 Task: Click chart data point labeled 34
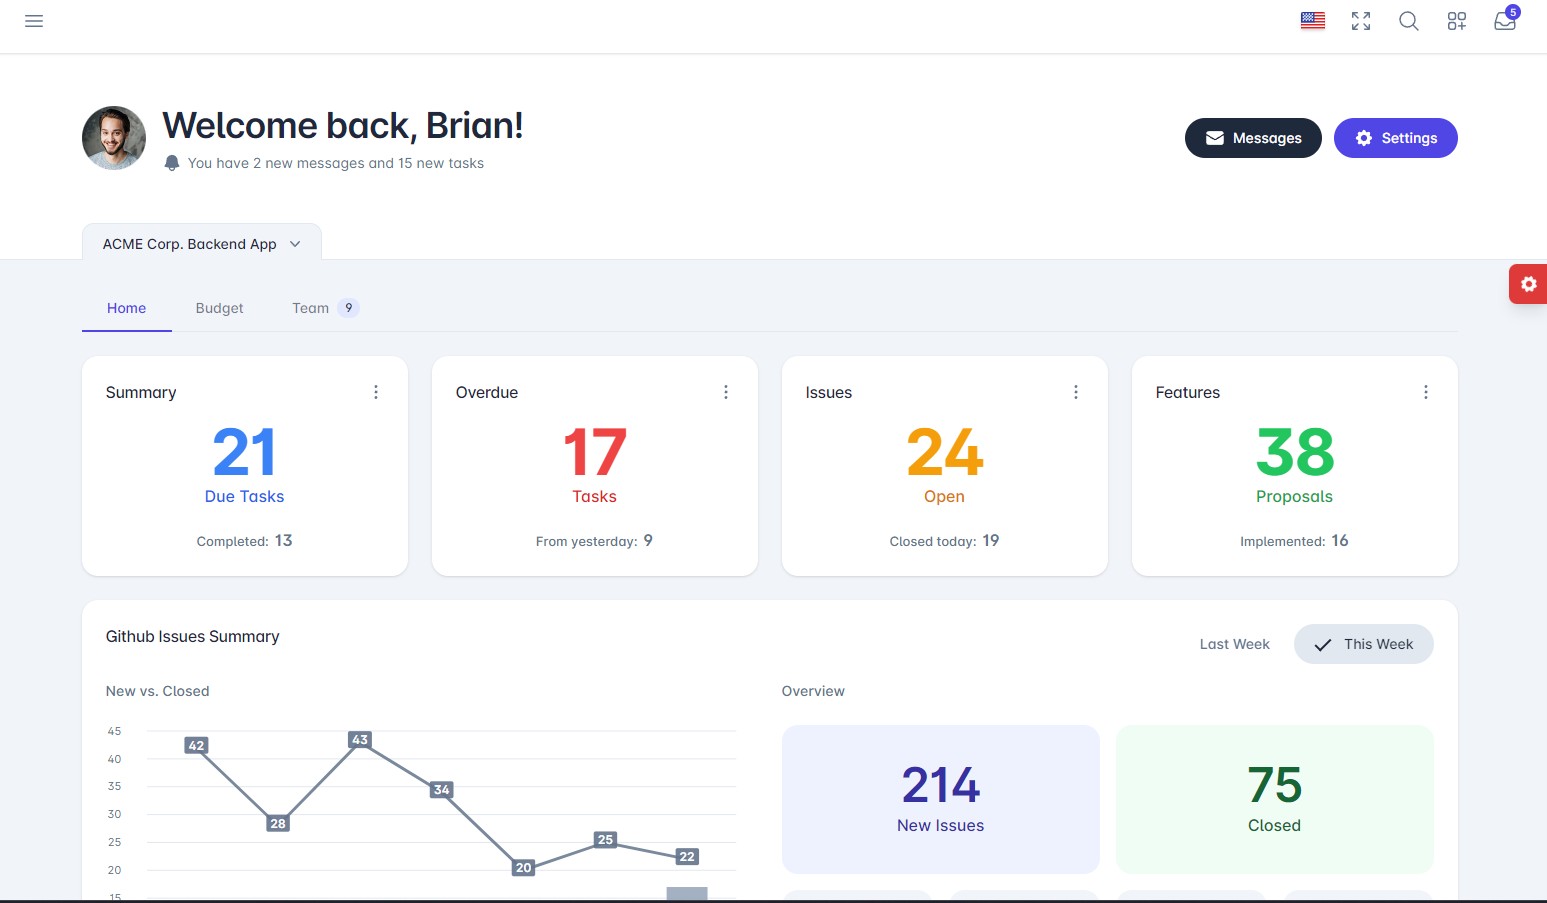click(442, 789)
